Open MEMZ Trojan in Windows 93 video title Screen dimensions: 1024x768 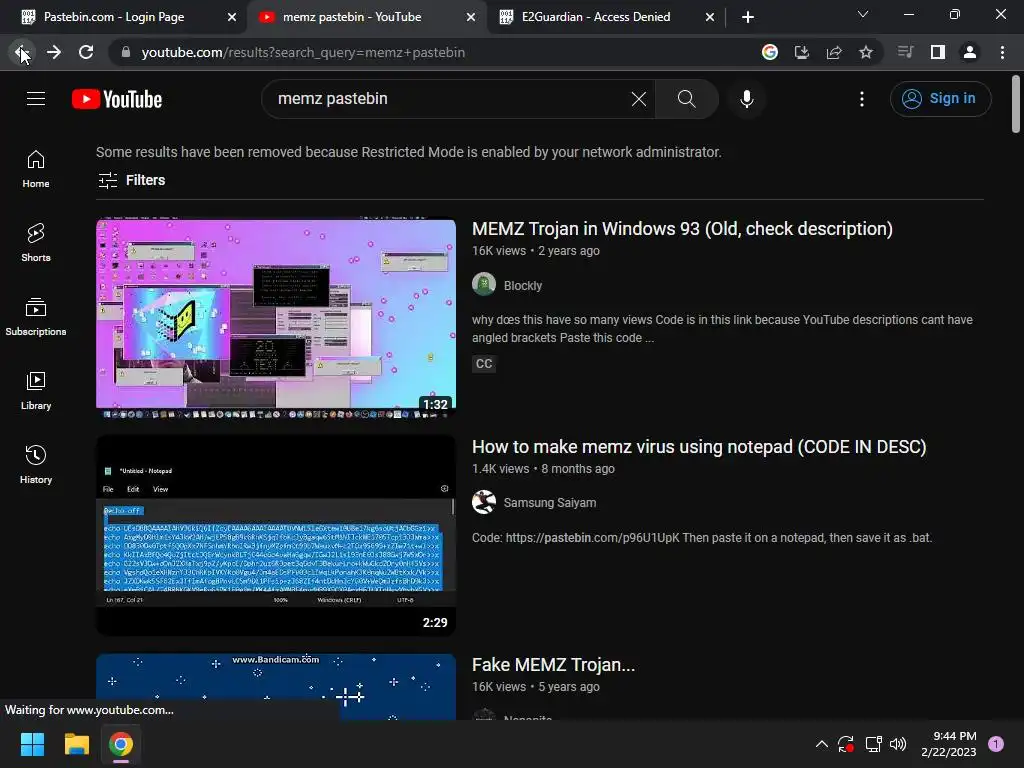tap(682, 229)
